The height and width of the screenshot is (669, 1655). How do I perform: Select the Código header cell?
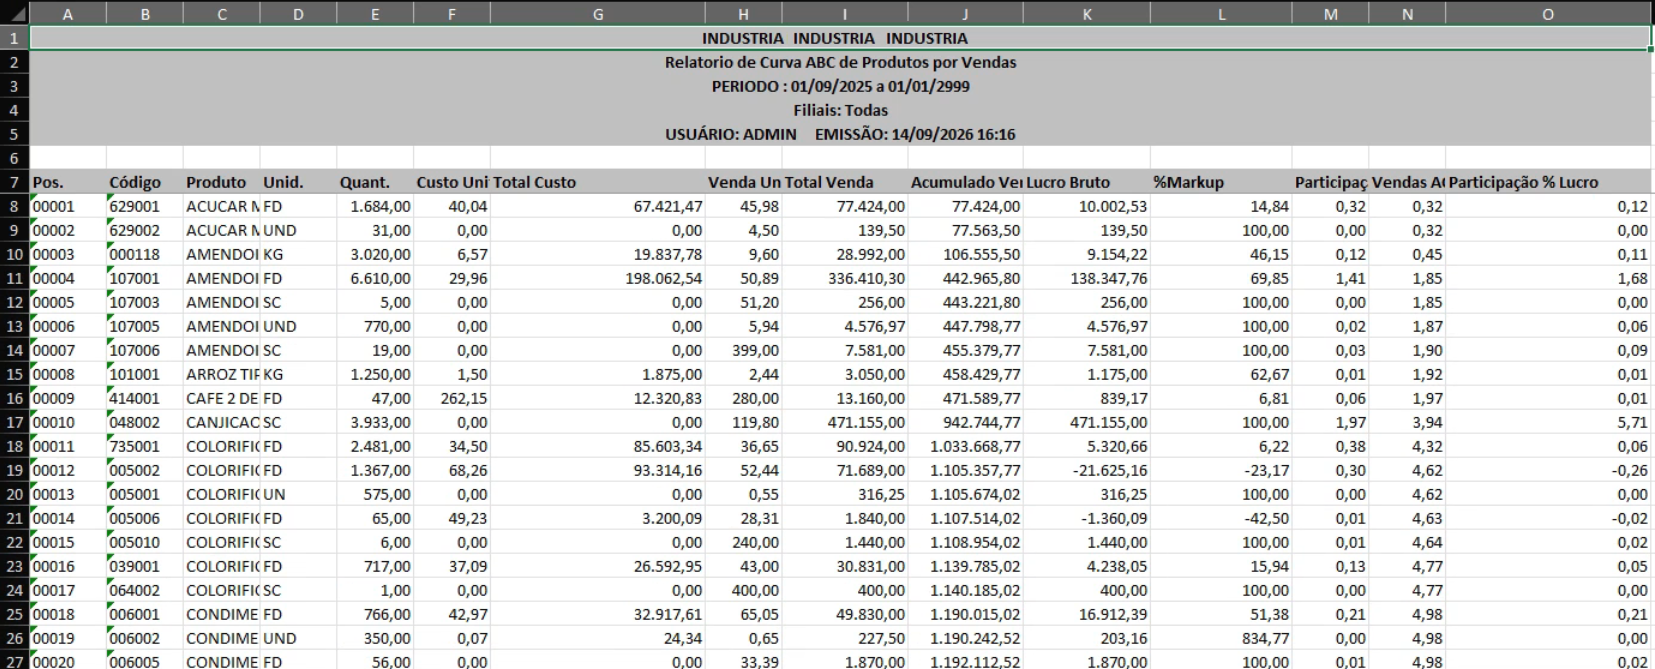coord(144,182)
